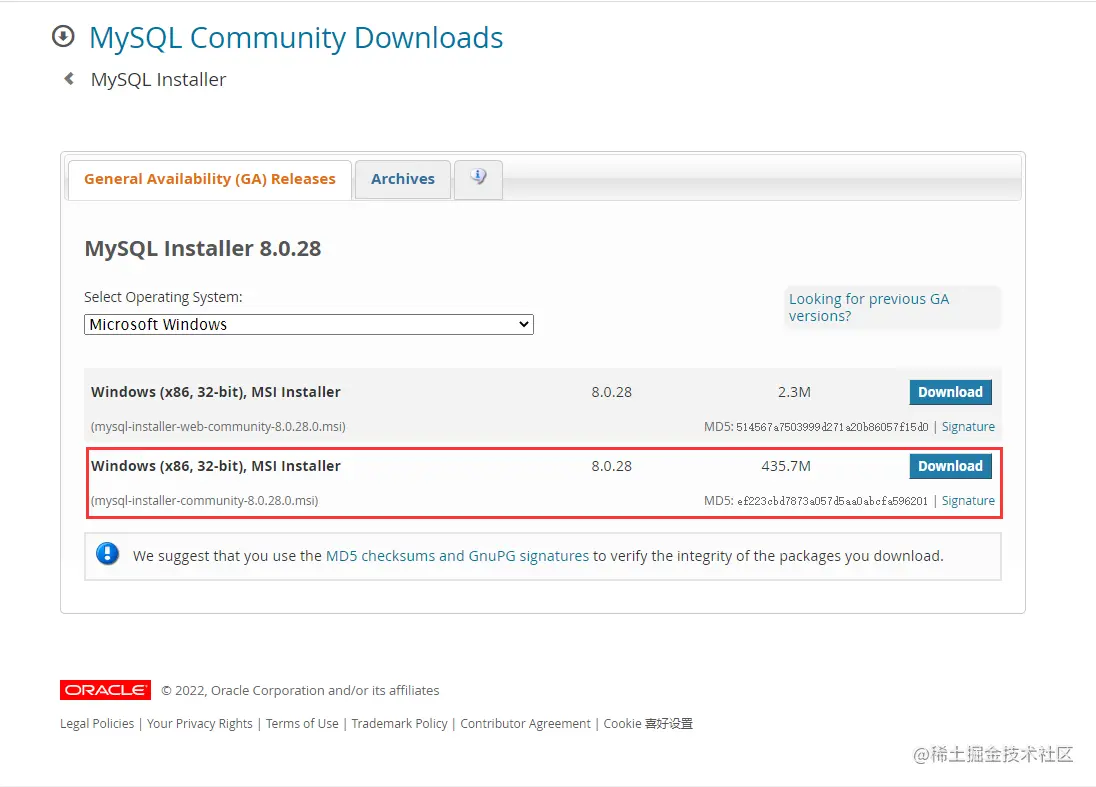The height and width of the screenshot is (787, 1096).
Task: Switch to the Archives tab
Action: point(403,180)
